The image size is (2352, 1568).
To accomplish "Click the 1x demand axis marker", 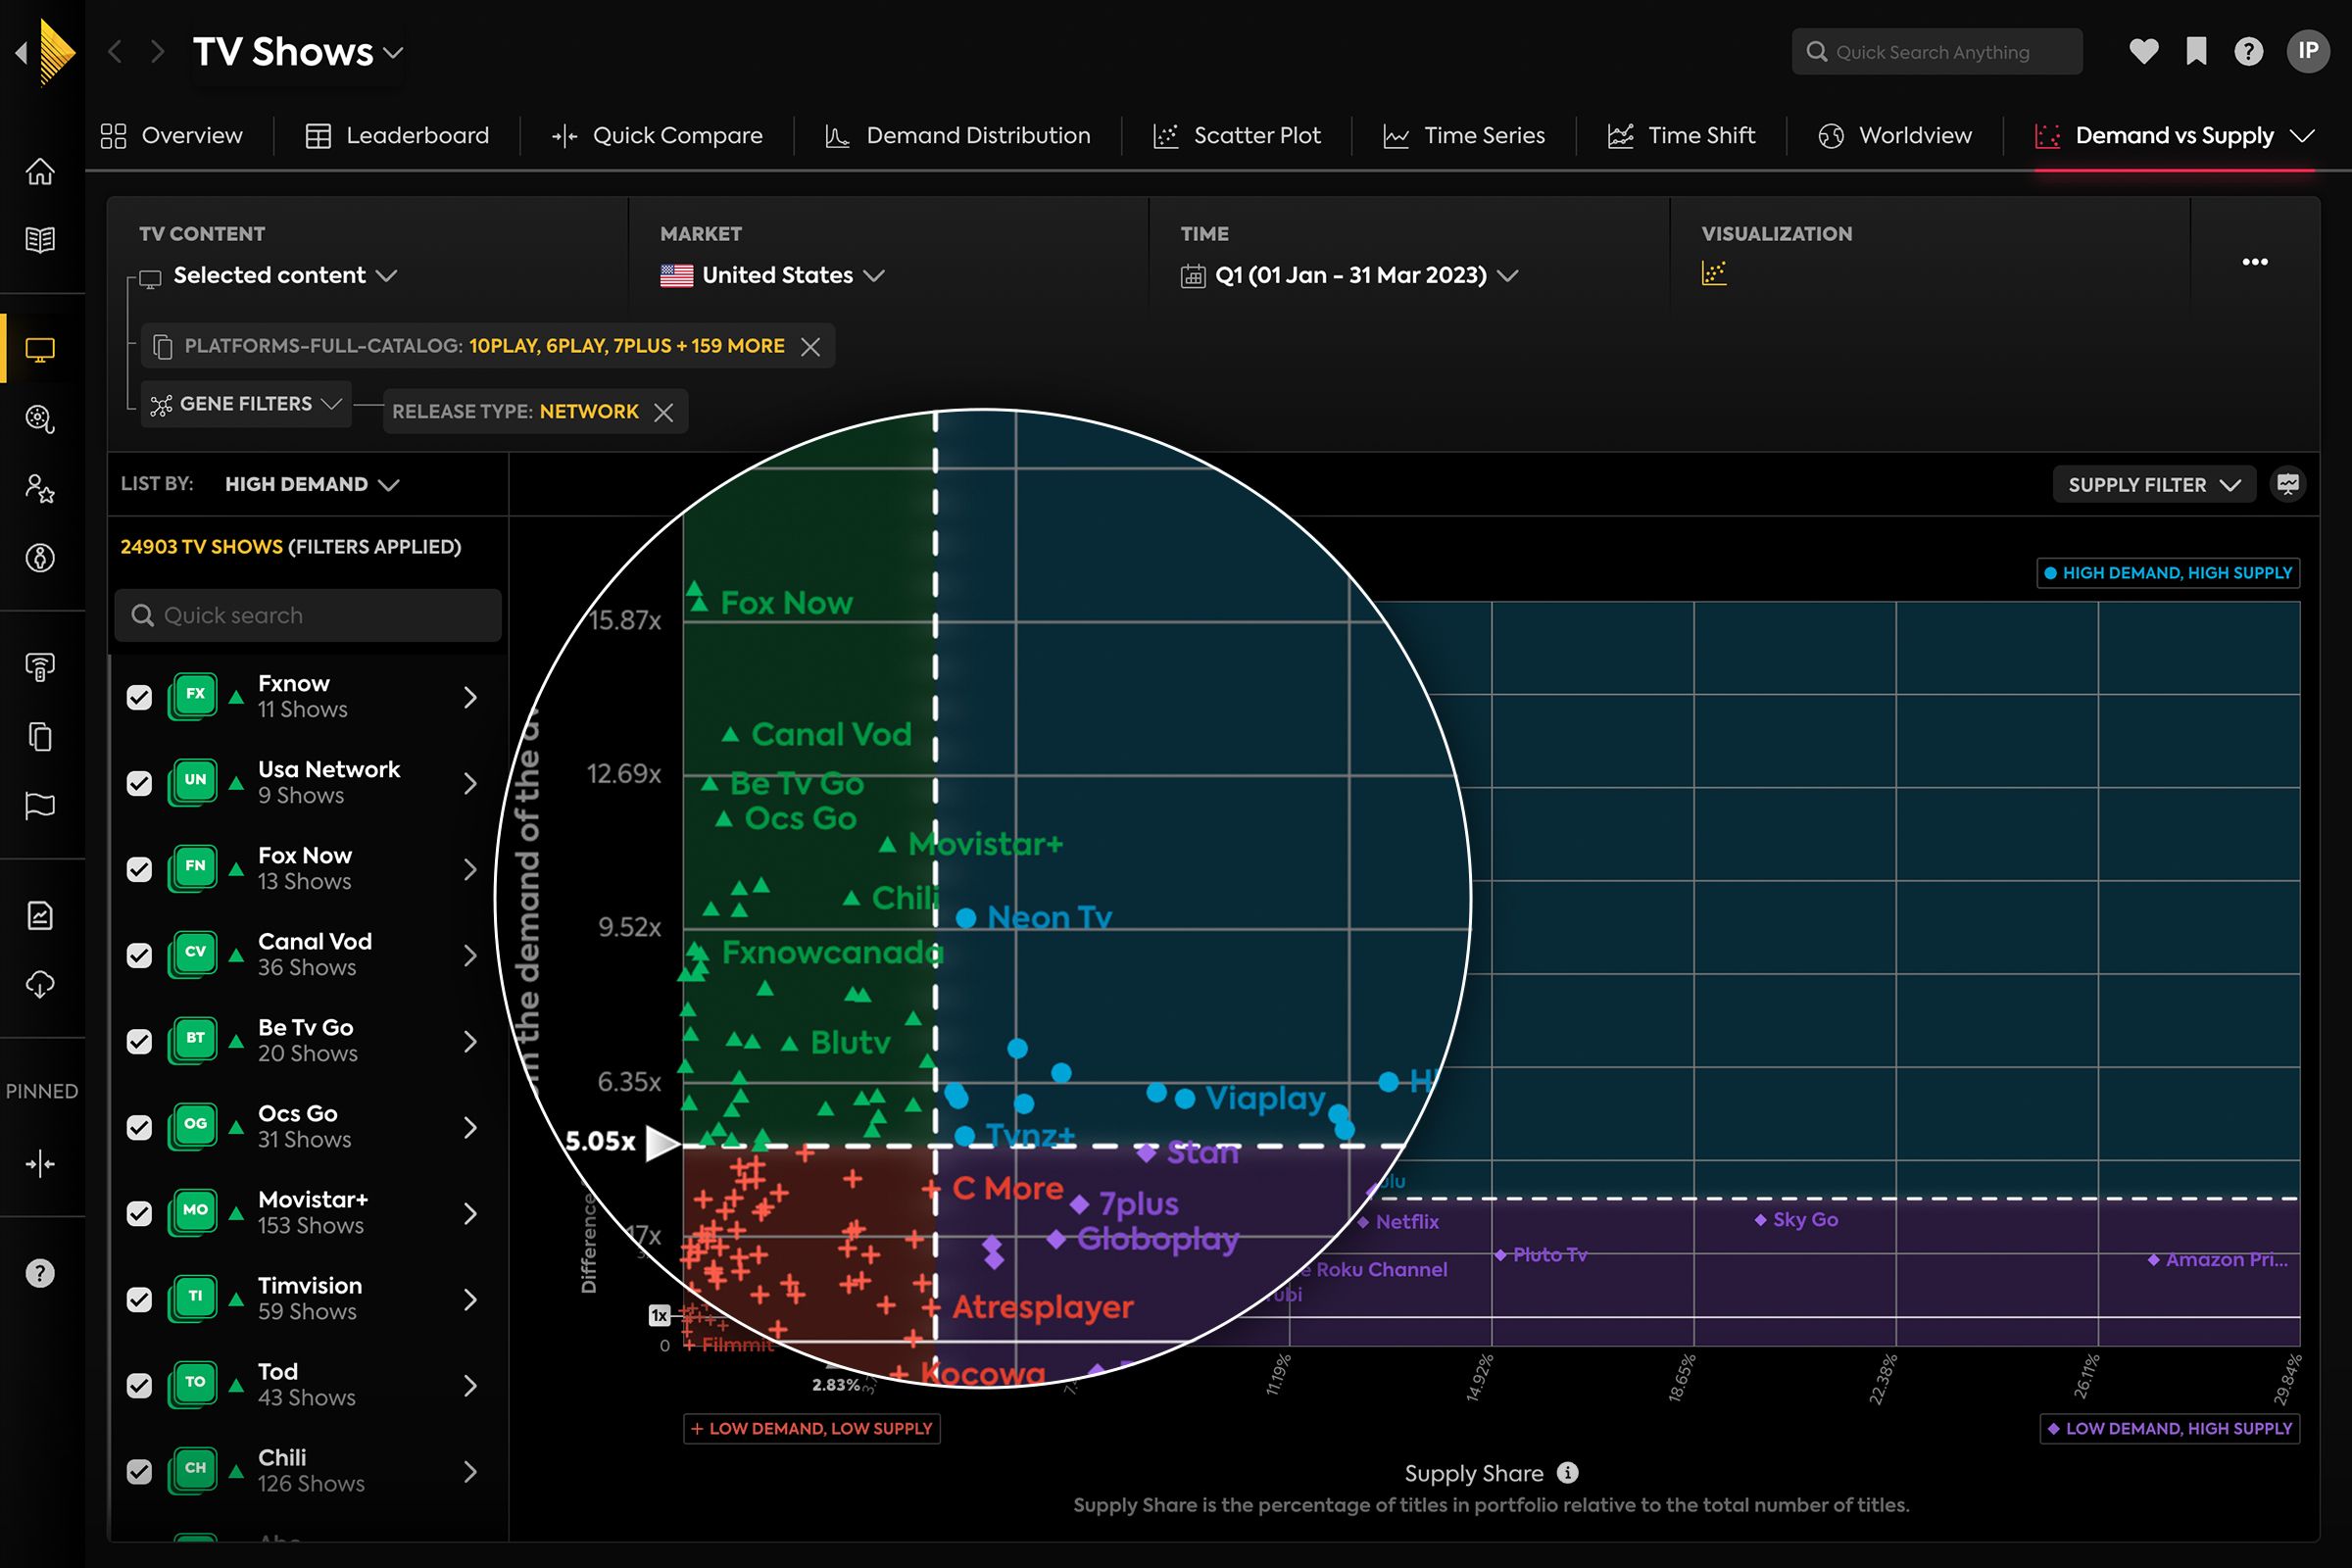I will coord(659,1316).
